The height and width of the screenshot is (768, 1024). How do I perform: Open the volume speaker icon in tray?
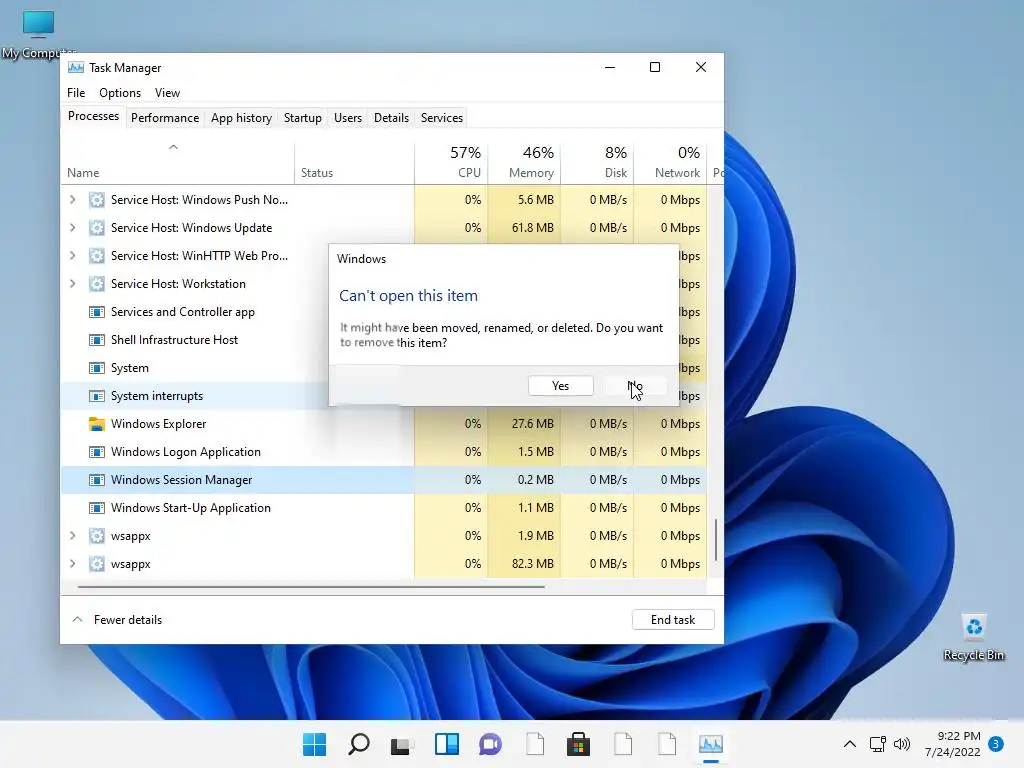(902, 744)
